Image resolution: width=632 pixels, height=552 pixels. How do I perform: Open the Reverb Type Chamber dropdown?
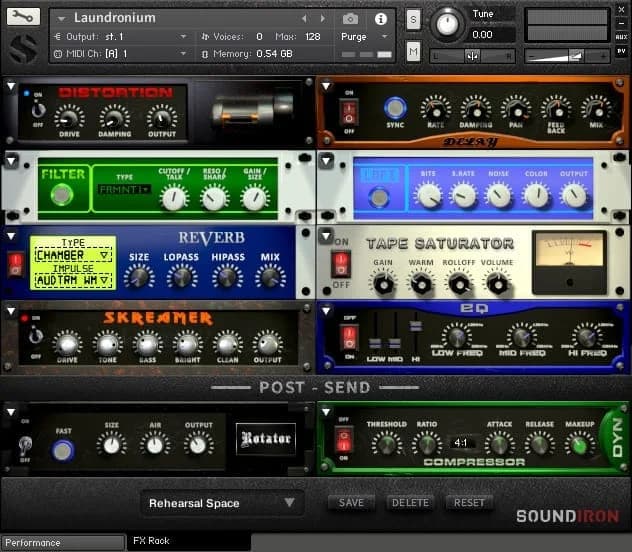click(72, 255)
